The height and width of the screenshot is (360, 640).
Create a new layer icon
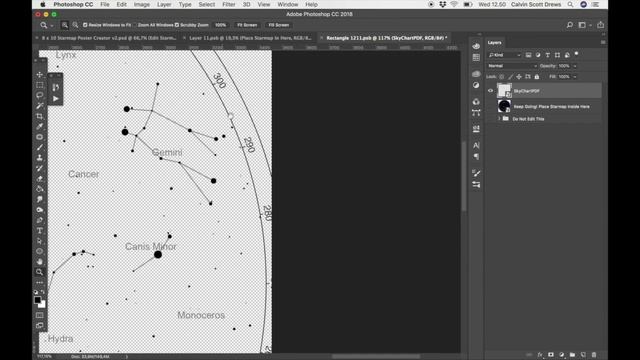583,355
